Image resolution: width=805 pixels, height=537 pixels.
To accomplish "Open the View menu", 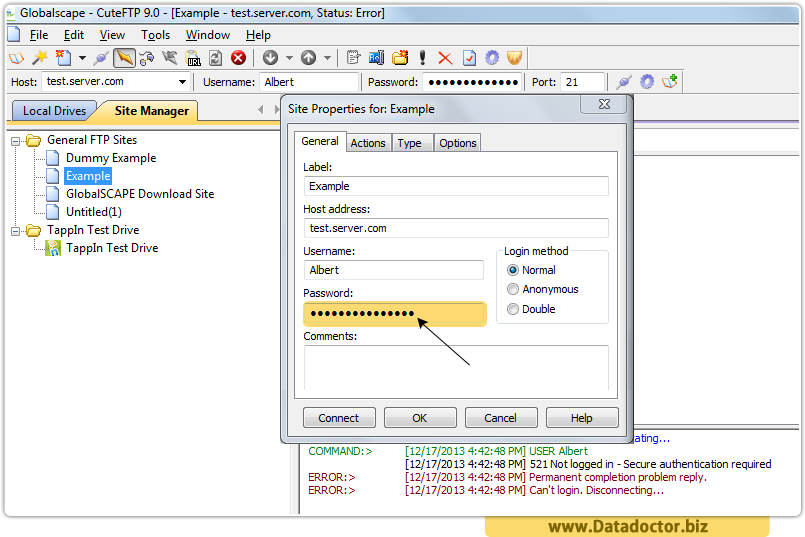I will pos(112,35).
